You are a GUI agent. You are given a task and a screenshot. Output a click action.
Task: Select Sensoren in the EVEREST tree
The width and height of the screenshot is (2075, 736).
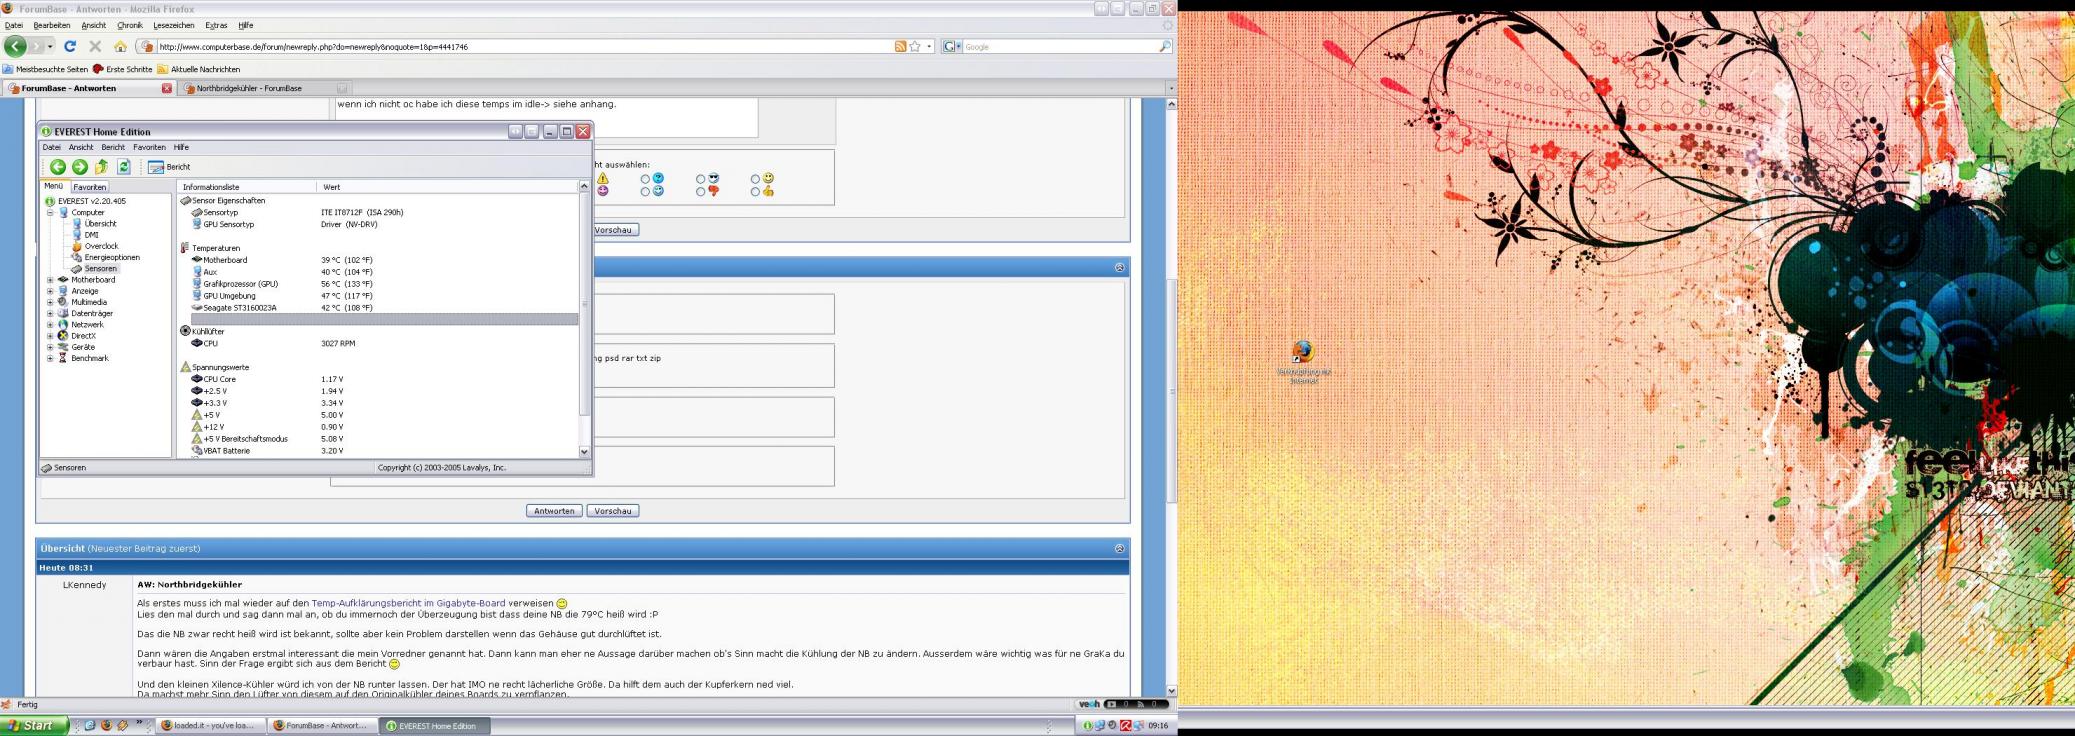(x=100, y=268)
